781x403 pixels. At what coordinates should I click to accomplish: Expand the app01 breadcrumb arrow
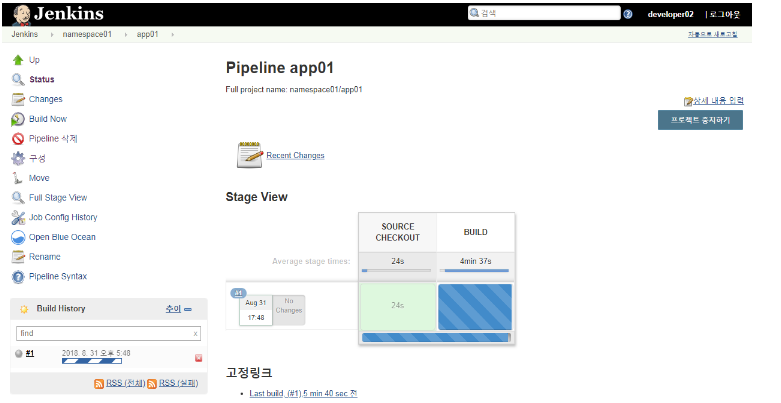[172, 34]
